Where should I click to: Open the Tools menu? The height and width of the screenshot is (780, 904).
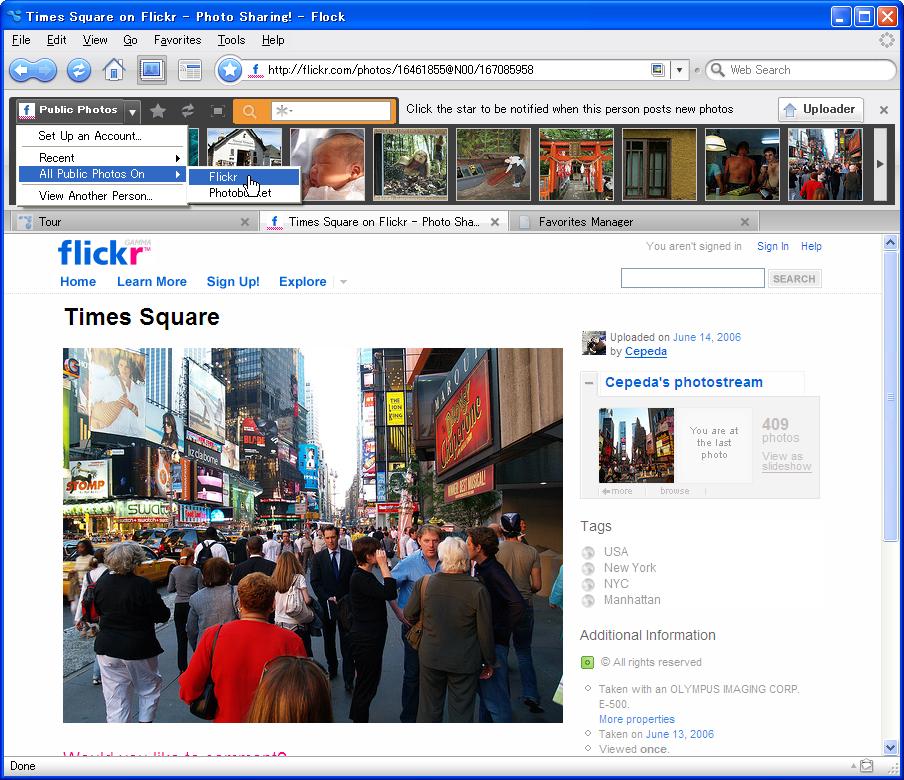231,40
